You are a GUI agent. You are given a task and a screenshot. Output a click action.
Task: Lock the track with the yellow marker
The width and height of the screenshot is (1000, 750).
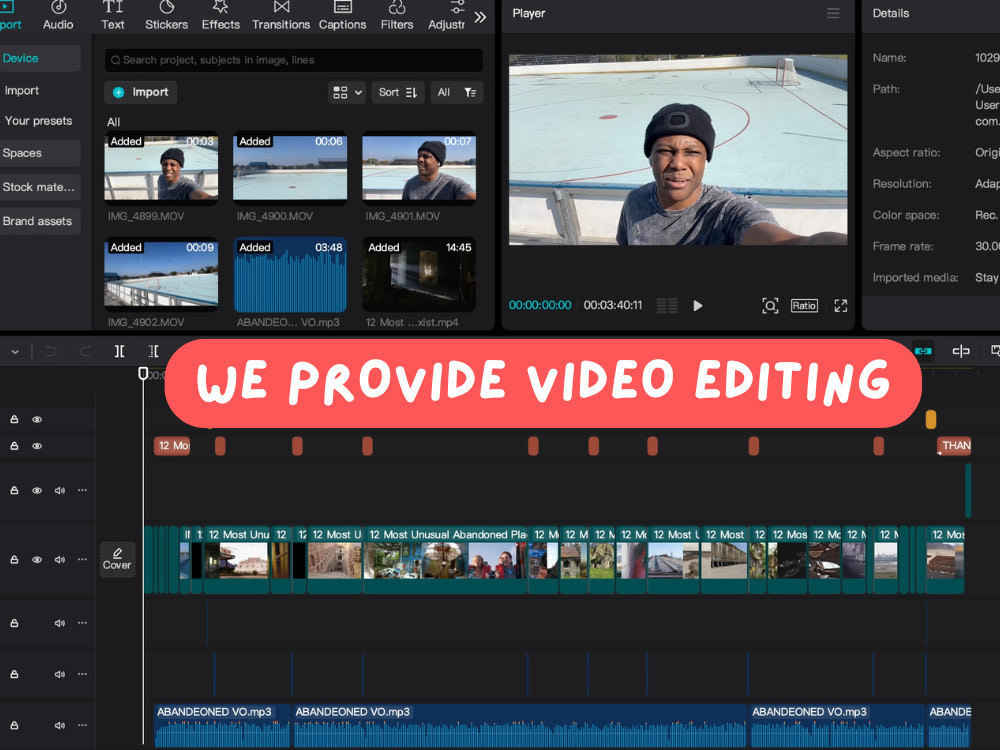click(14, 419)
